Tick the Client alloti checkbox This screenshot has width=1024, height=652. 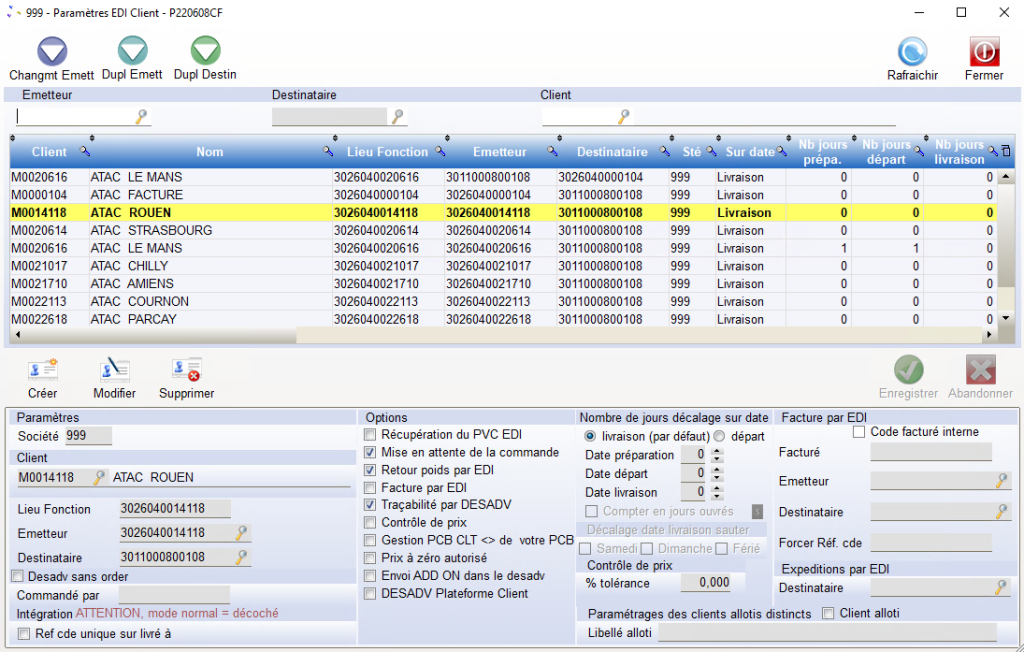tap(829, 613)
